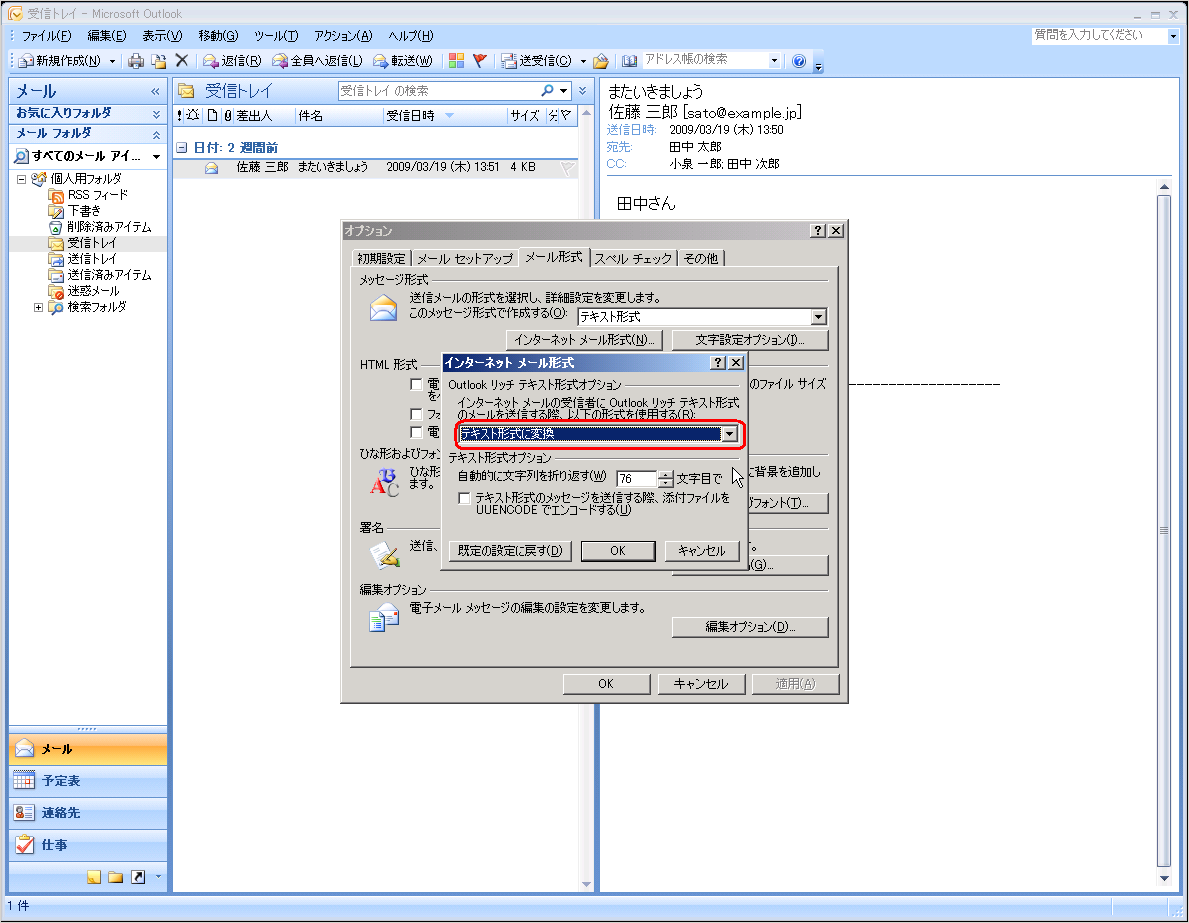Screen dimensions: 1189x923
Task: Switch to その他 tab
Action: tap(701, 259)
